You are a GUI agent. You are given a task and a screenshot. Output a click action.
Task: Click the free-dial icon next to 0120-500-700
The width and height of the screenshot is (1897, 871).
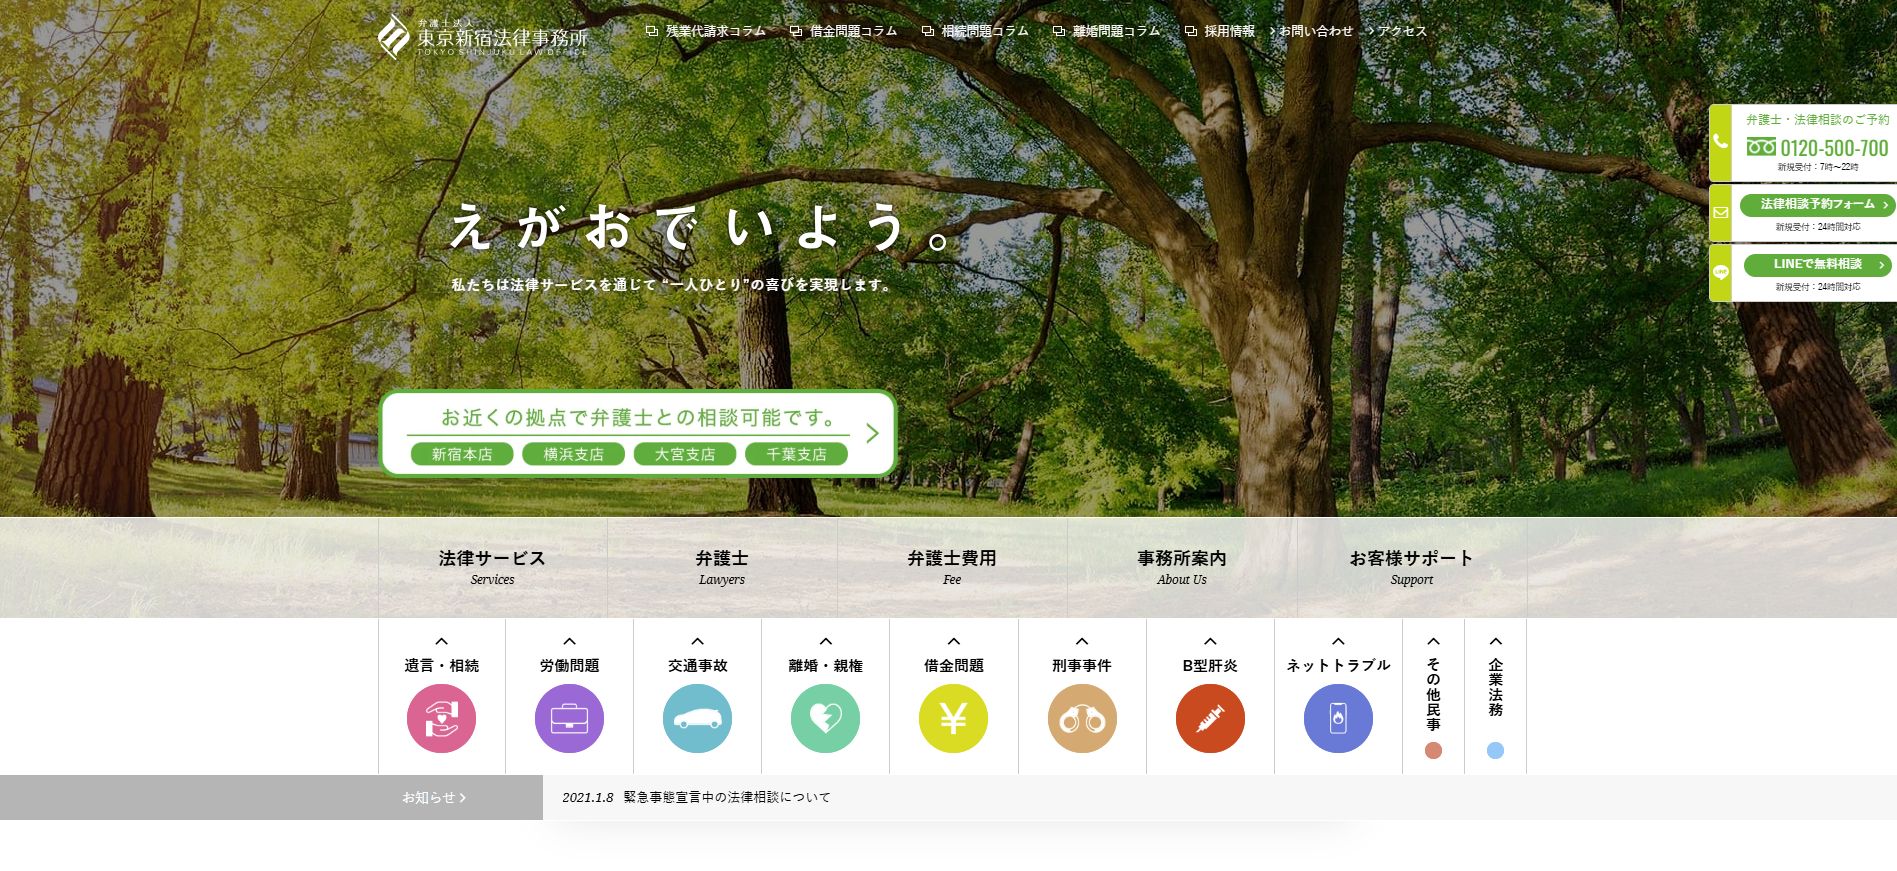click(1761, 147)
